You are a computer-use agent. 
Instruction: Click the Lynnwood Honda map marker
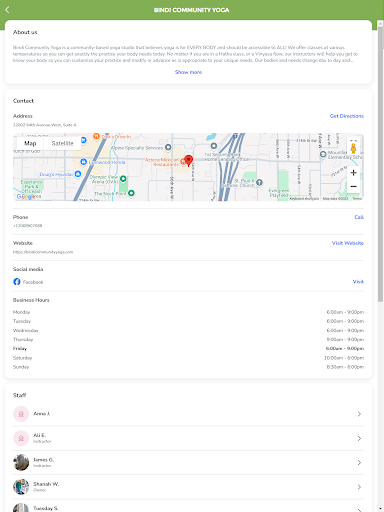(84, 162)
